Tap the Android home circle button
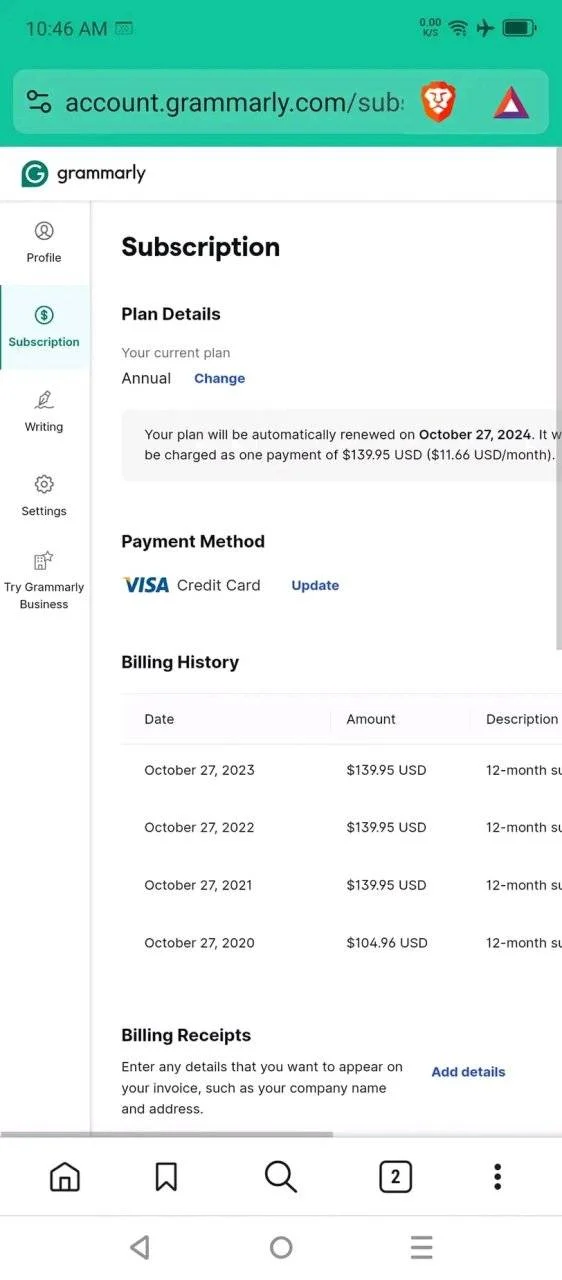Image resolution: width=562 pixels, height=1280 pixels. pos(281,1247)
